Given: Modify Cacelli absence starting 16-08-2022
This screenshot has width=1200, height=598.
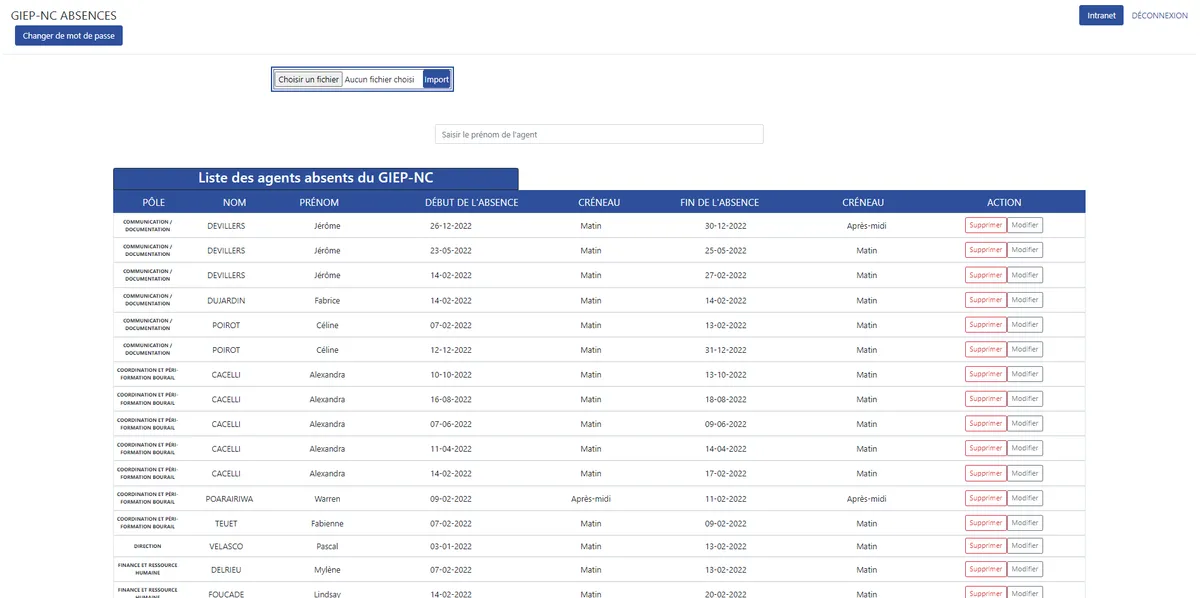Looking at the screenshot, I should tap(1025, 399).
